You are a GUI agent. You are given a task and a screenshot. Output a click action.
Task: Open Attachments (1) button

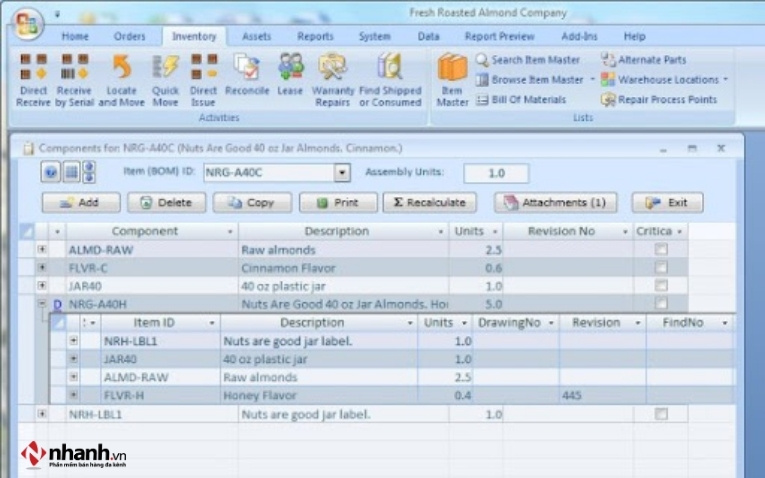coord(556,202)
